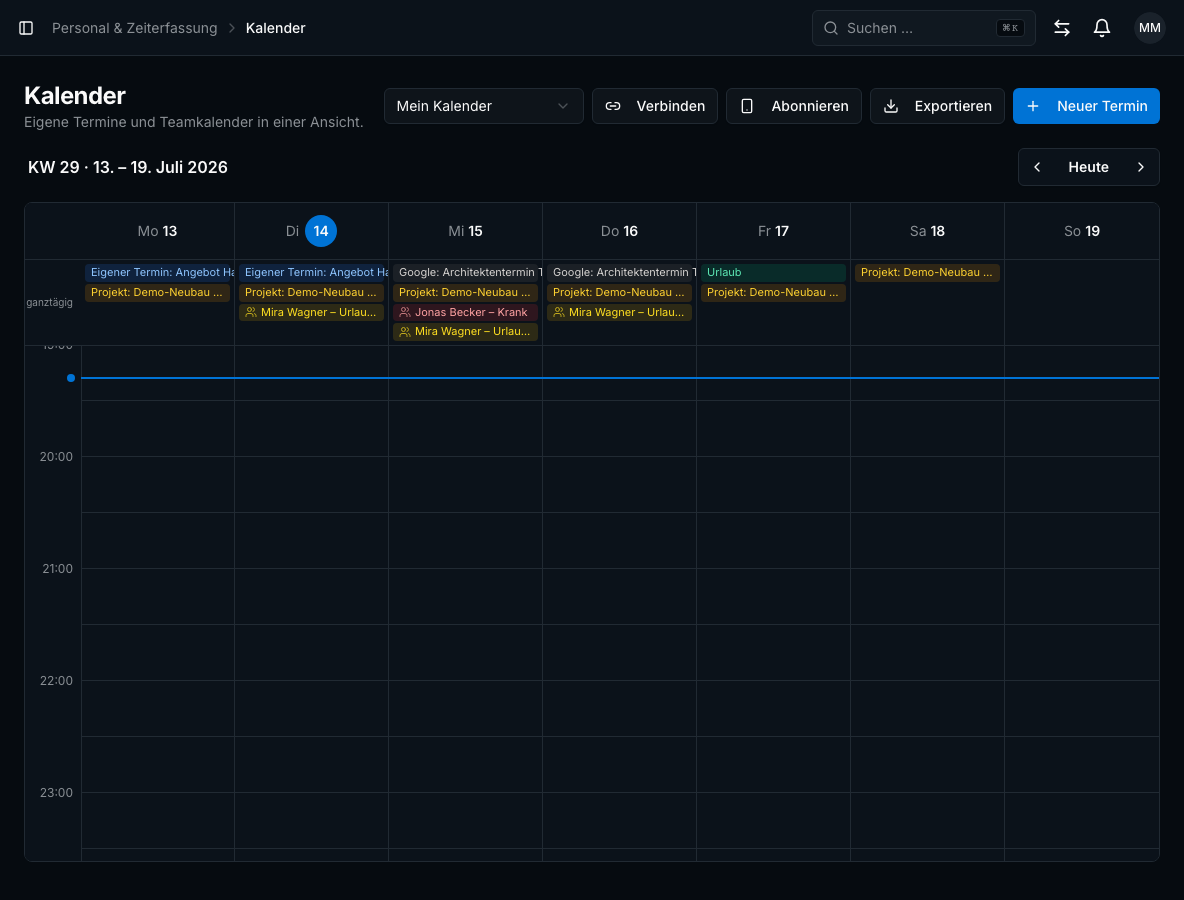
Task: Open Friday's Urlaub event
Action: (773, 273)
